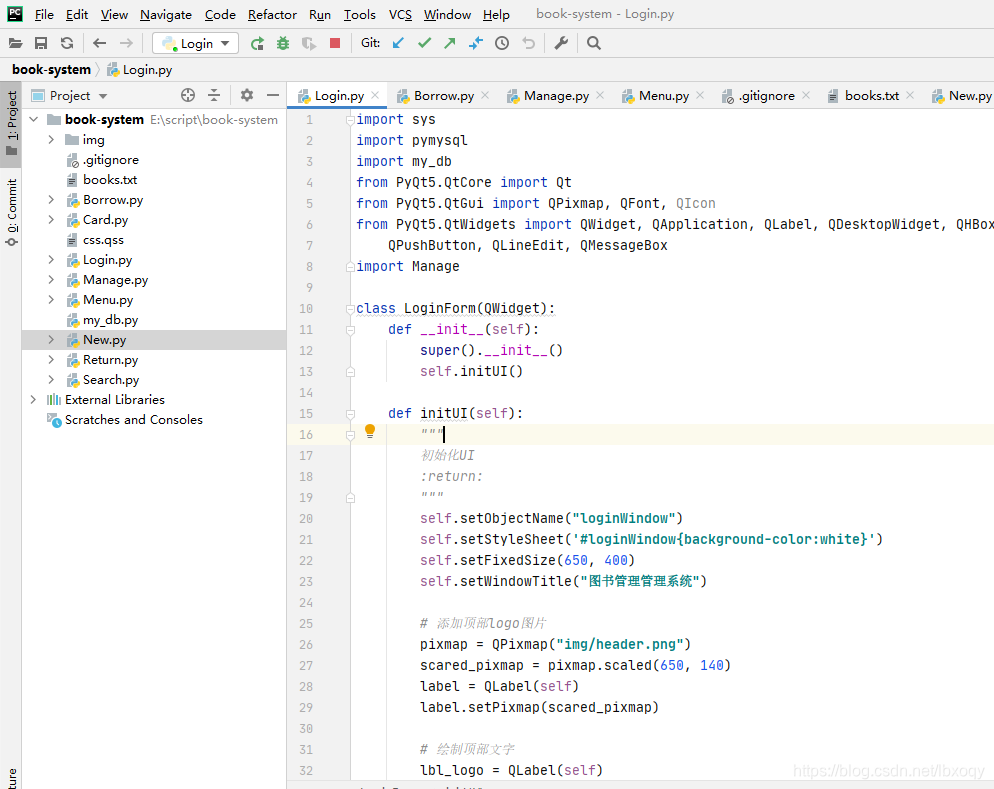Push commits with the Git arrow
The height and width of the screenshot is (789, 994).
pyautogui.click(x=449, y=43)
